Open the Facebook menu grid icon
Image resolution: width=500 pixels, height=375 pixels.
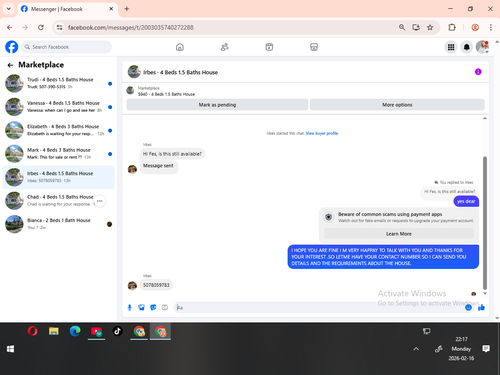[x=451, y=47]
